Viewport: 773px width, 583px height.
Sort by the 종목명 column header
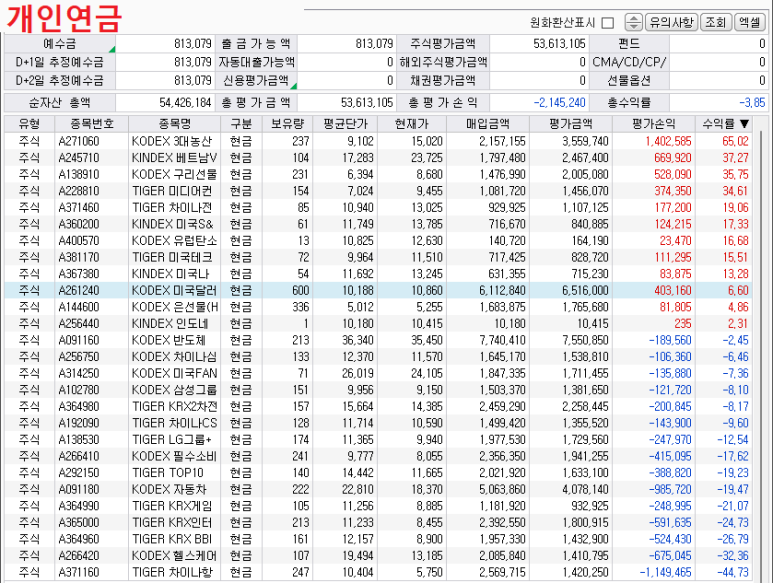175,124
